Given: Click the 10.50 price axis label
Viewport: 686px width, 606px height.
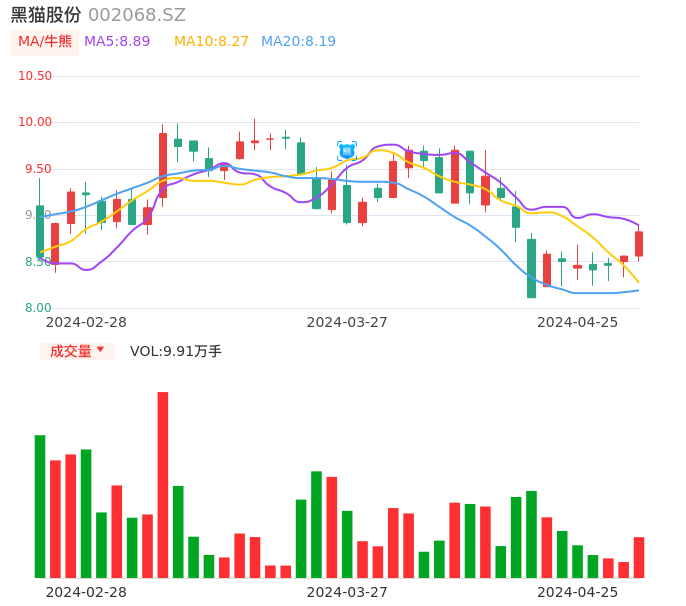Looking at the screenshot, I should tap(35, 76).
